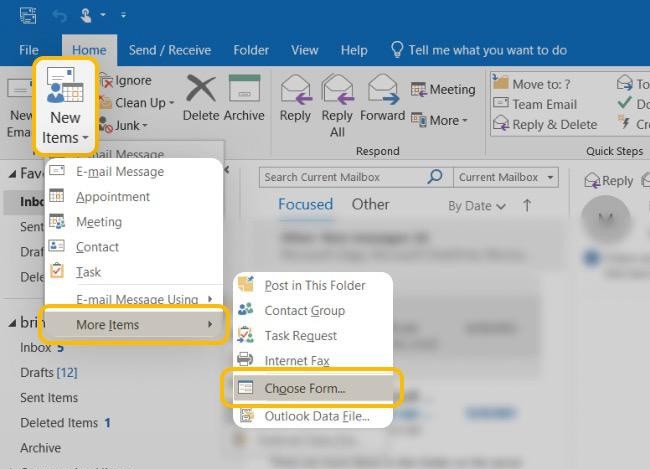The height and width of the screenshot is (469, 650).
Task: Forward the selected email
Action: pos(382,90)
